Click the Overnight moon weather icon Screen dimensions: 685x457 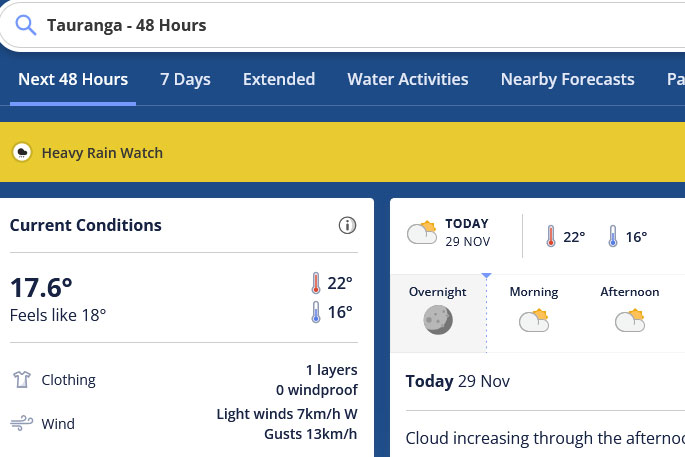437,320
